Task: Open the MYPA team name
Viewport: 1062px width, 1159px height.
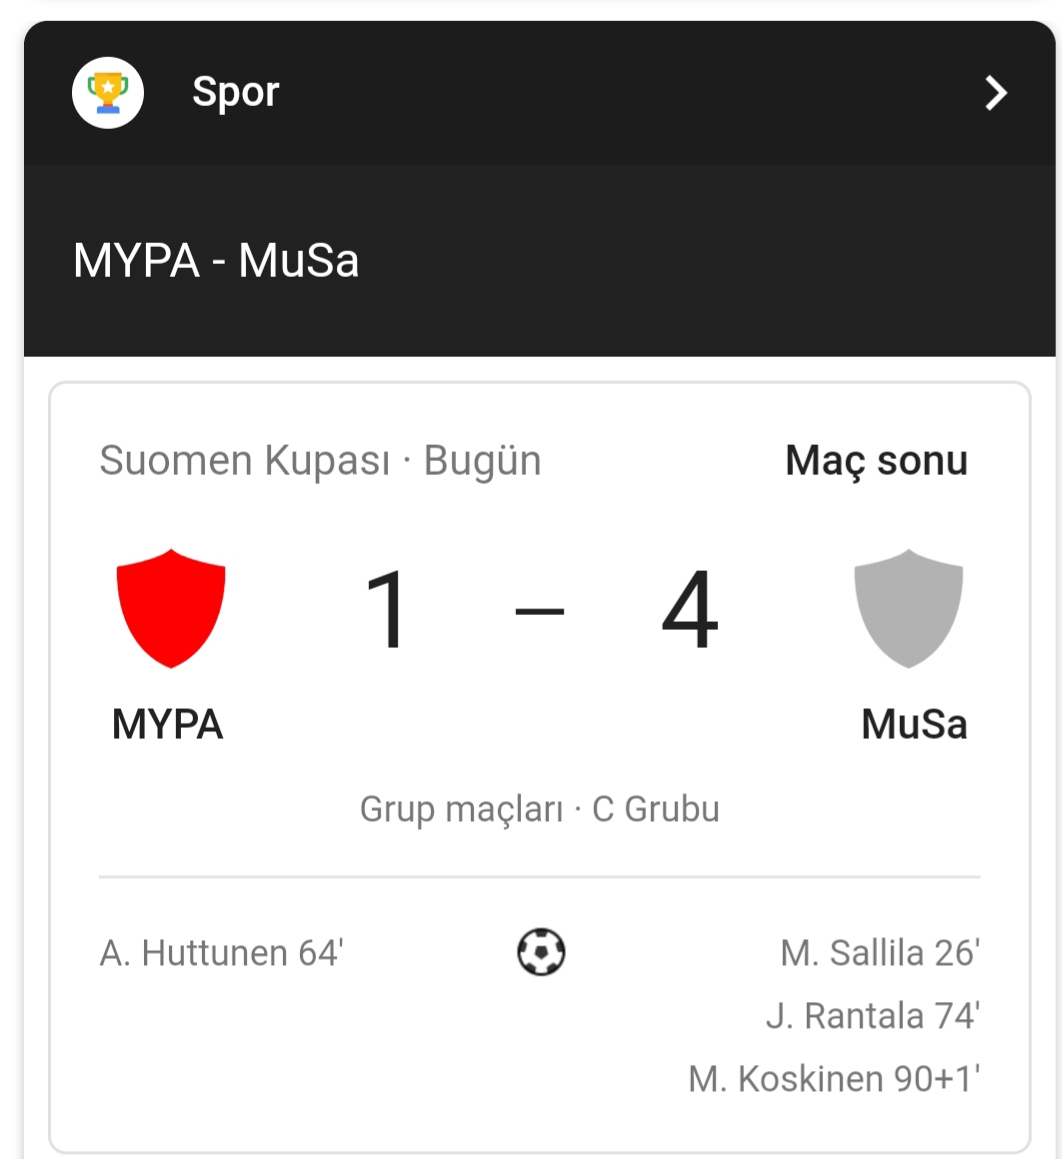Action: (168, 724)
